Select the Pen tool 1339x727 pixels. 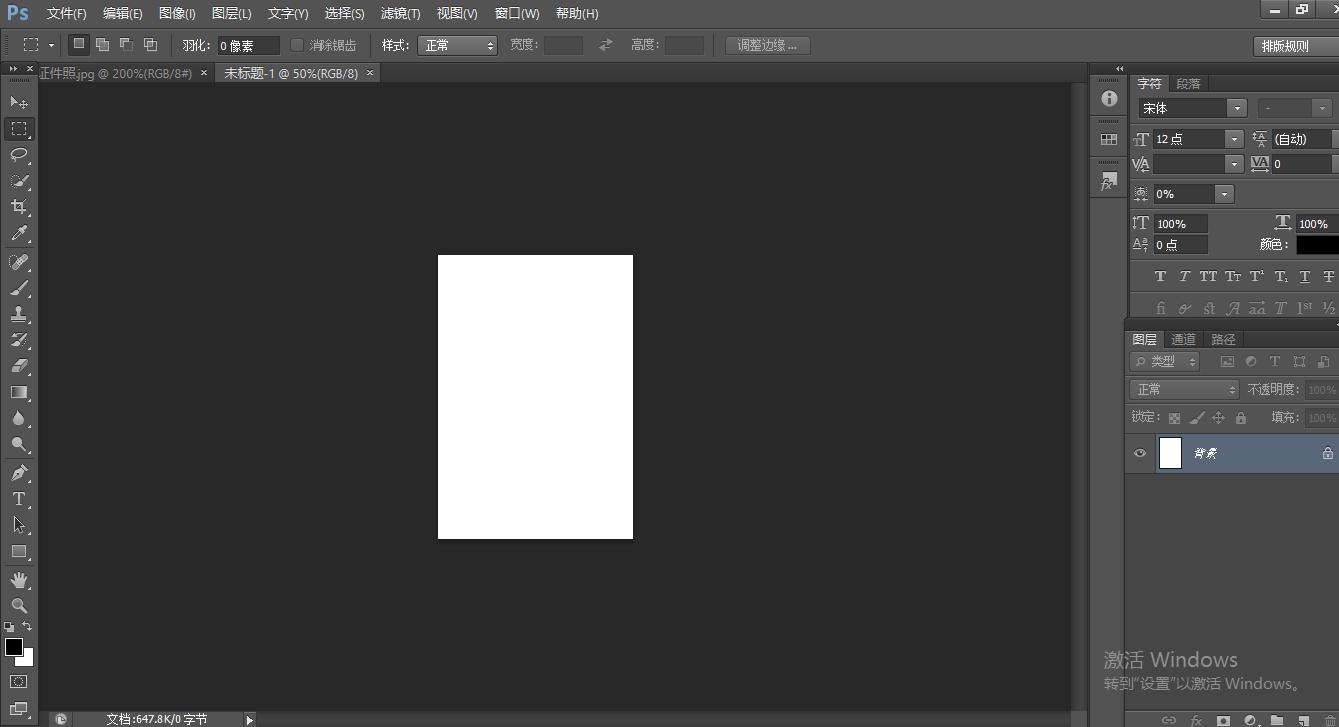(18, 473)
